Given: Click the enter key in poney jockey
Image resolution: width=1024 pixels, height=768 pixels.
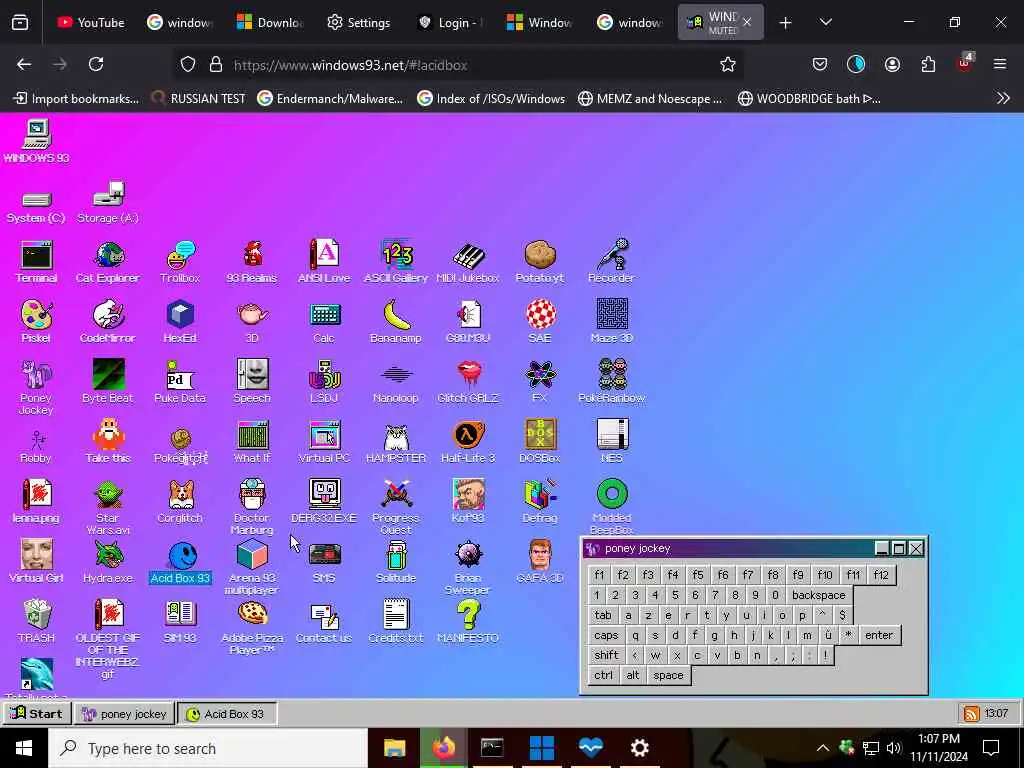Looking at the screenshot, I should (x=878, y=635).
